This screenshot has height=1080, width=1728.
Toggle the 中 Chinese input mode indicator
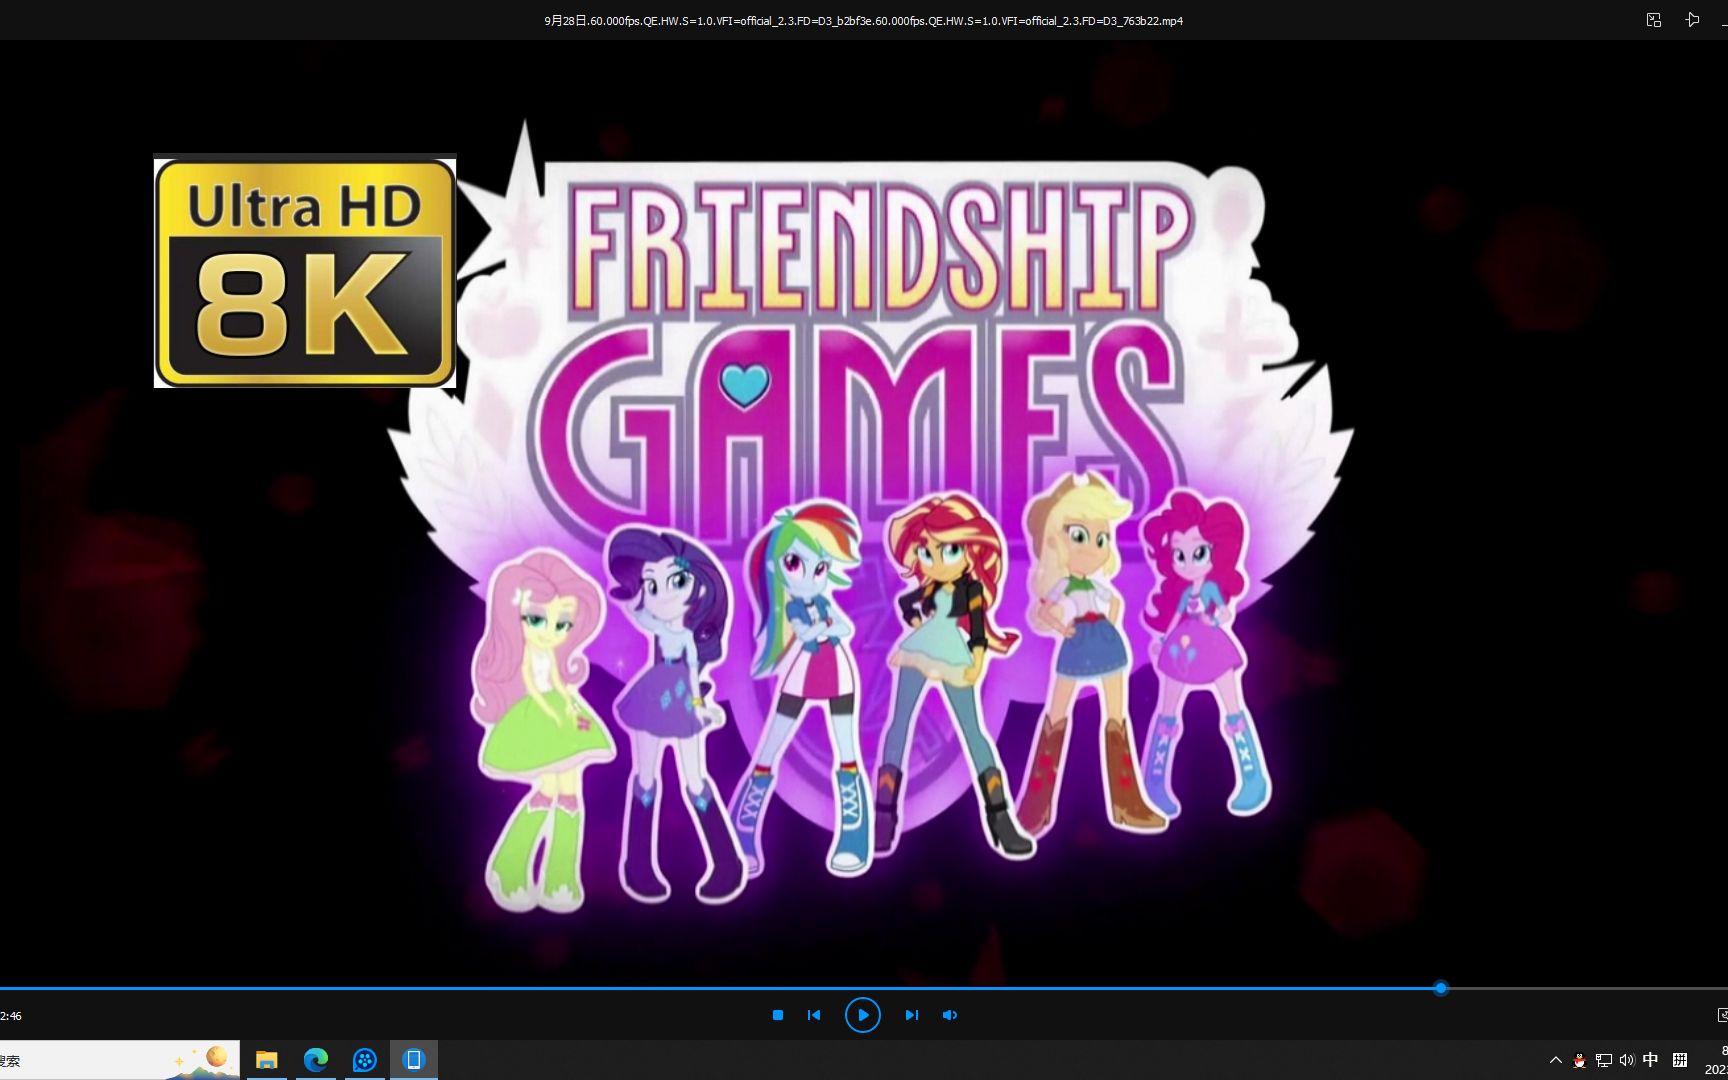1650,1060
